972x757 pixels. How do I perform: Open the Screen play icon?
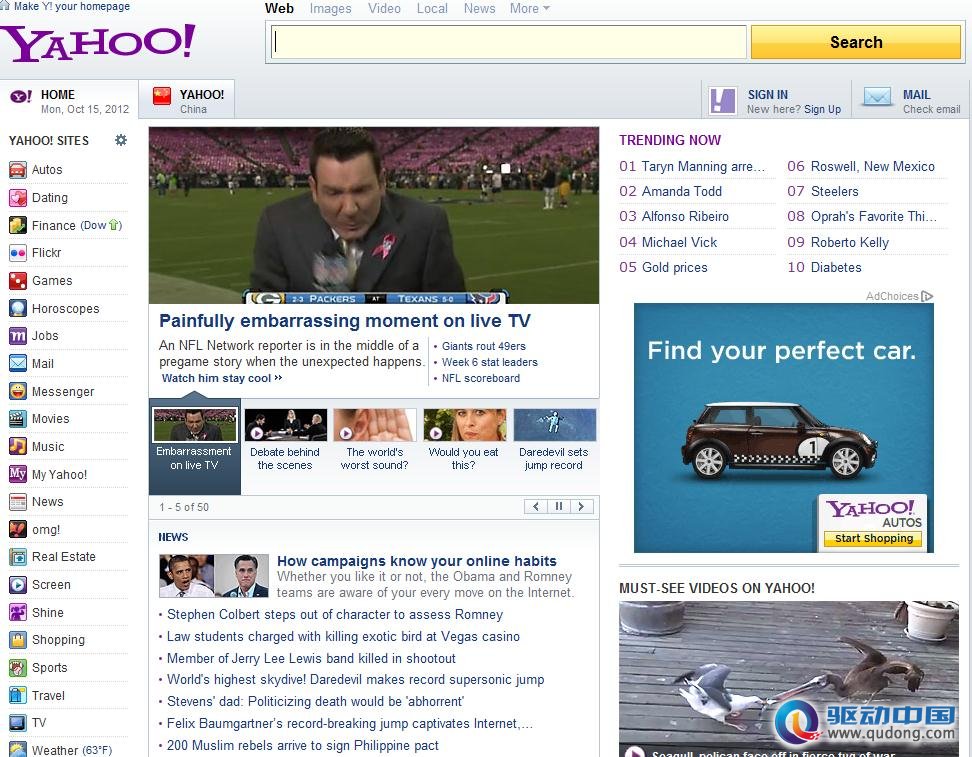[x=17, y=585]
